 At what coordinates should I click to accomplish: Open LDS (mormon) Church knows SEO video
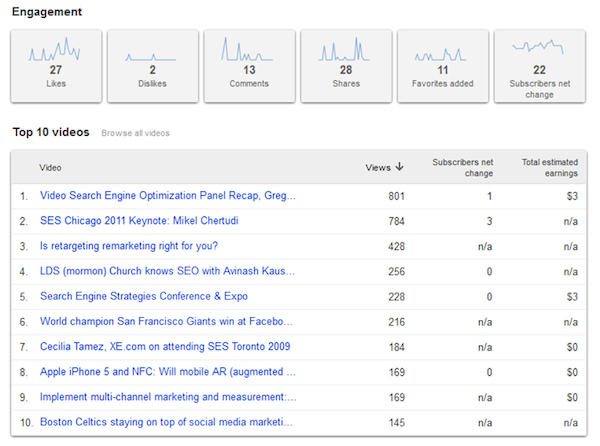tap(167, 271)
